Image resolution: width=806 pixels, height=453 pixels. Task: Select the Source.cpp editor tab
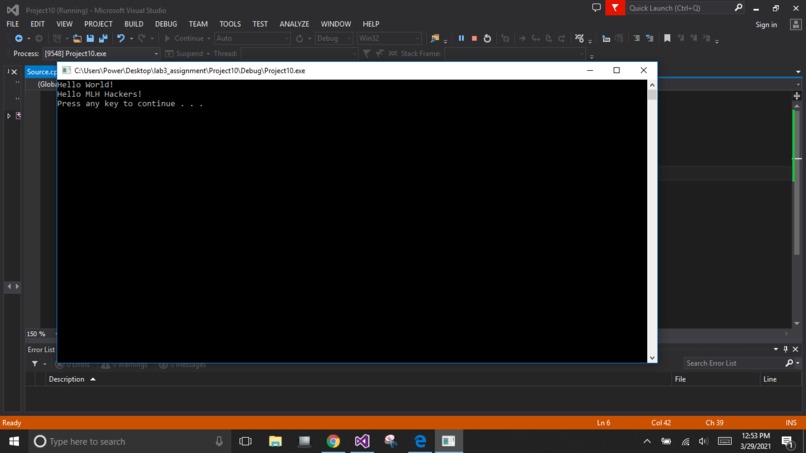pyautogui.click(x=41, y=71)
